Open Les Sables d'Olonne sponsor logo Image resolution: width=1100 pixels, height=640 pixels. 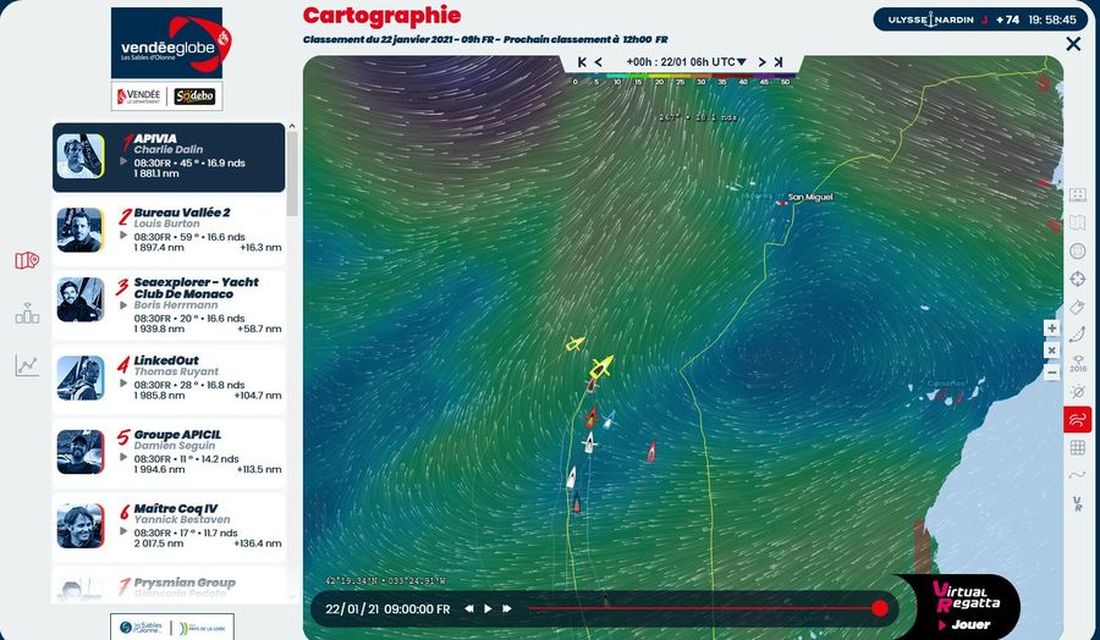click(140, 627)
